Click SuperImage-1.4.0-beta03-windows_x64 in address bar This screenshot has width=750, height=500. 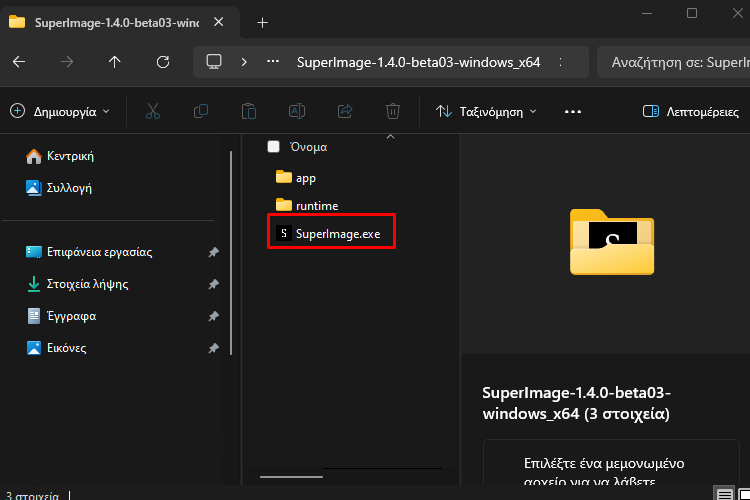(419, 62)
